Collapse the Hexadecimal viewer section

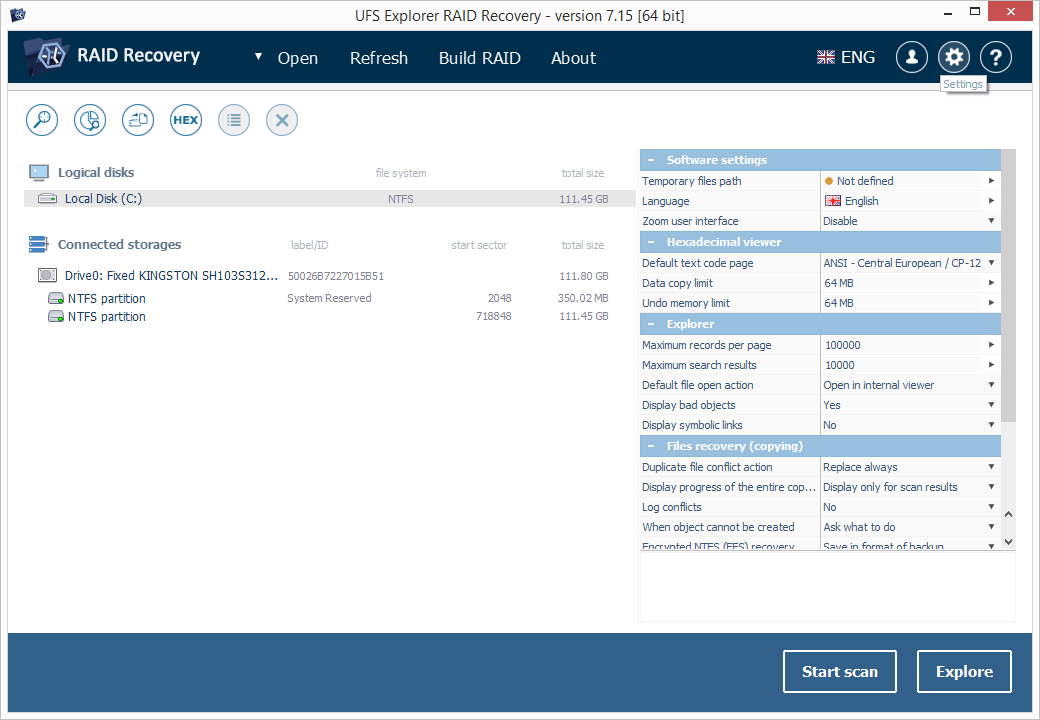click(x=651, y=242)
